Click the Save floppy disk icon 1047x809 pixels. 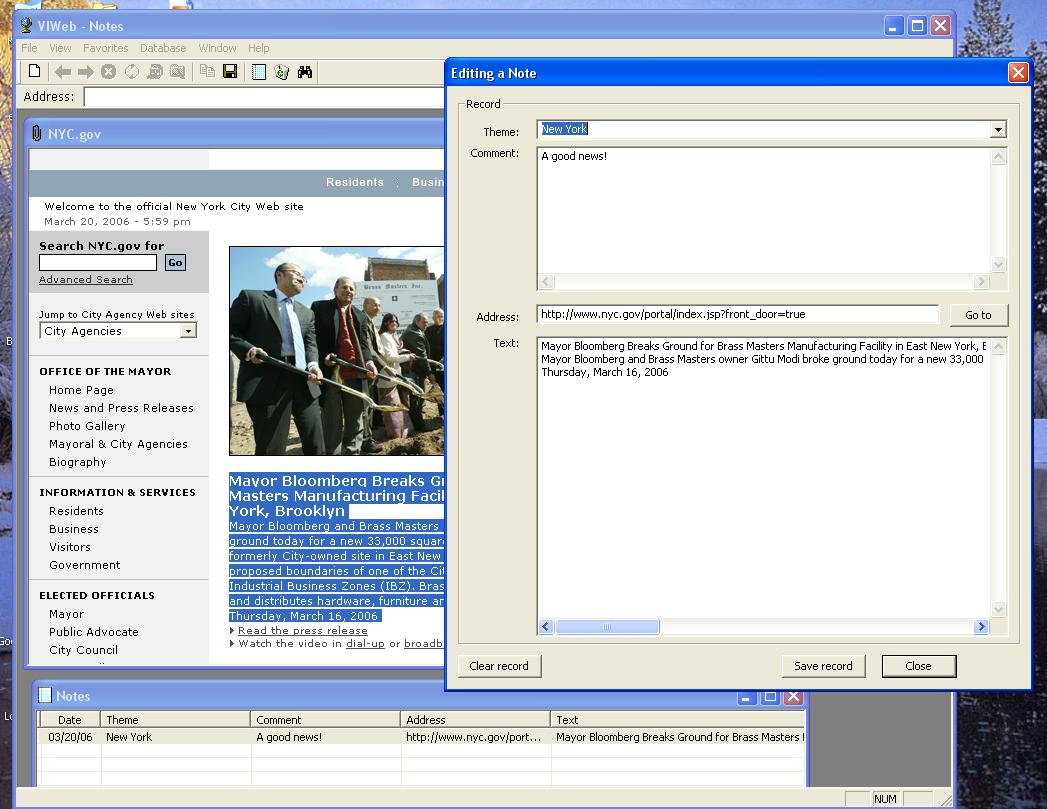230,71
